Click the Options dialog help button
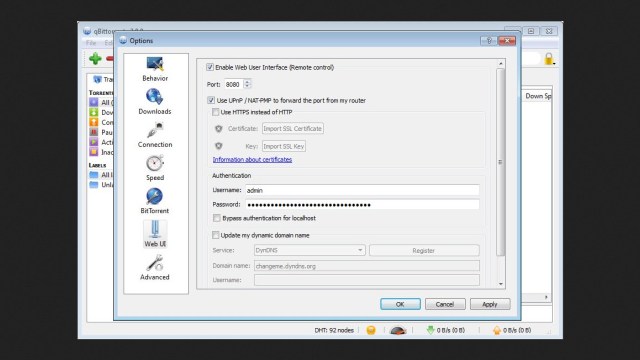 489,40
